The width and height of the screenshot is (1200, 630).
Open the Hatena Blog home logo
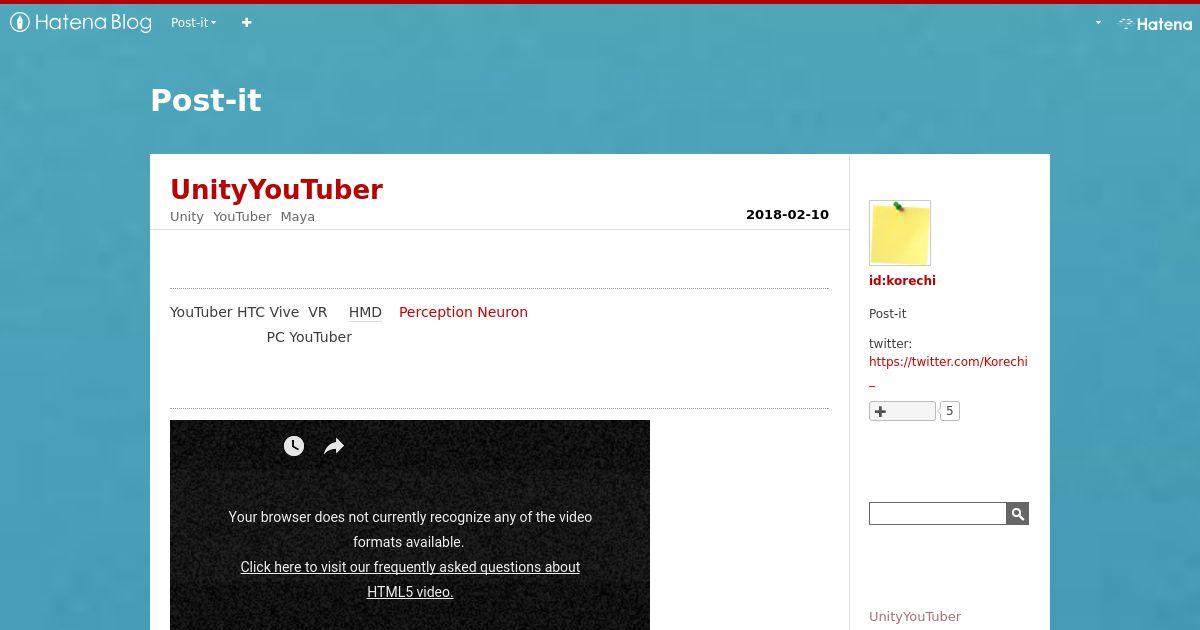81,22
